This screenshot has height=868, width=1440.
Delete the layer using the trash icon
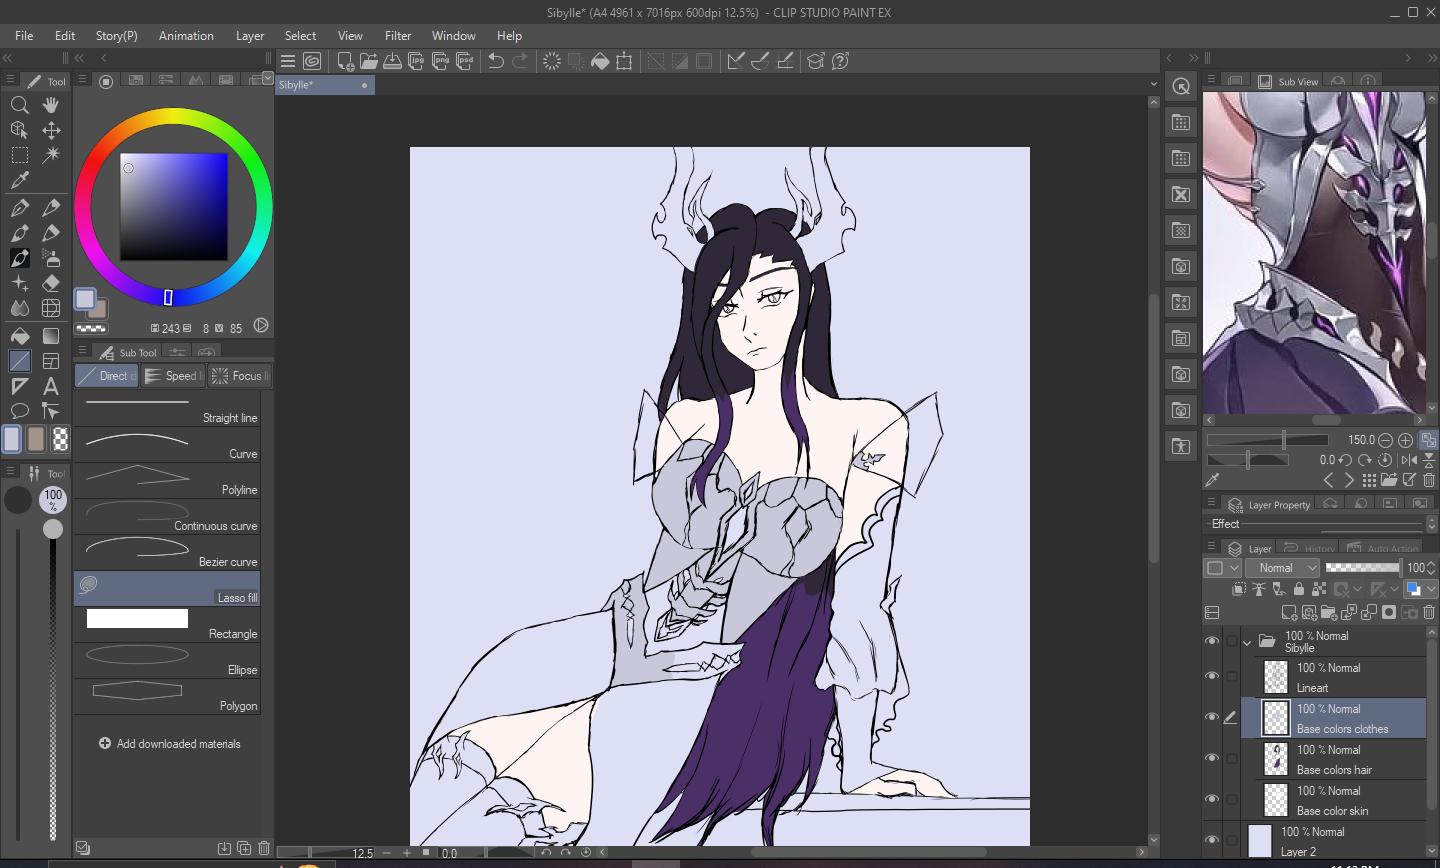[1429, 612]
